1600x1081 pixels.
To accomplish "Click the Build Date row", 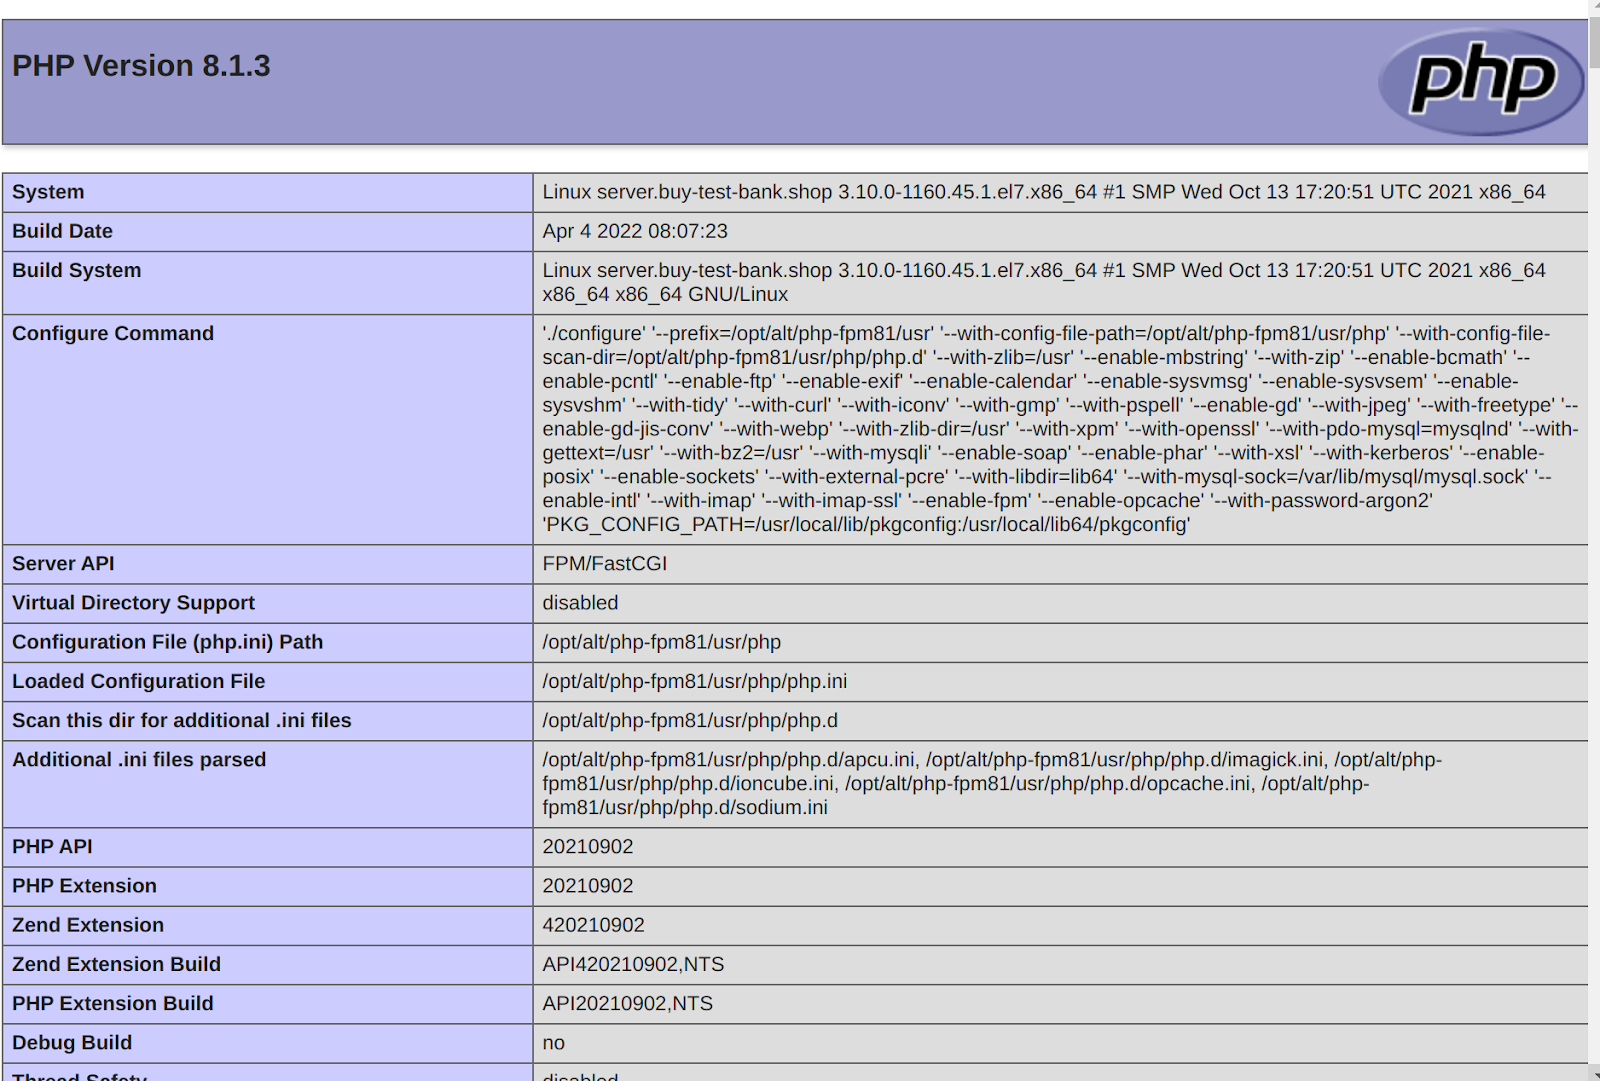I will [62, 231].
